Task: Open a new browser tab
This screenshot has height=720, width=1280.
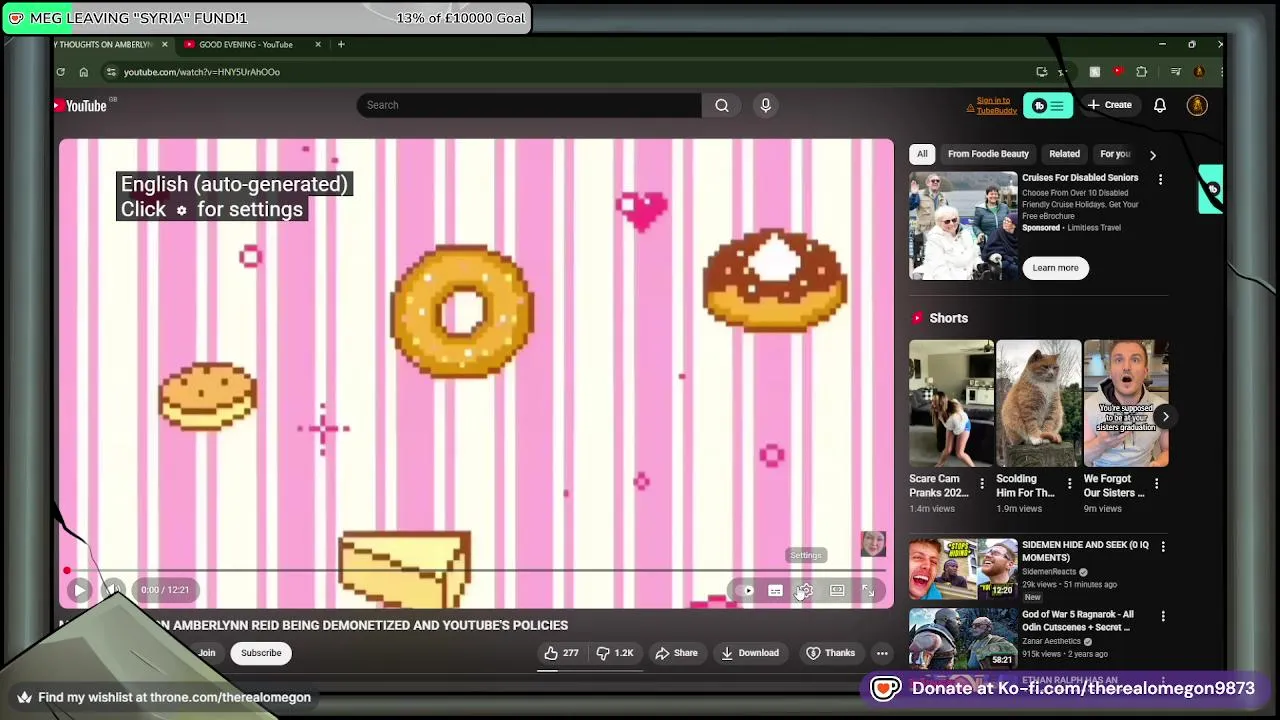Action: point(341,44)
